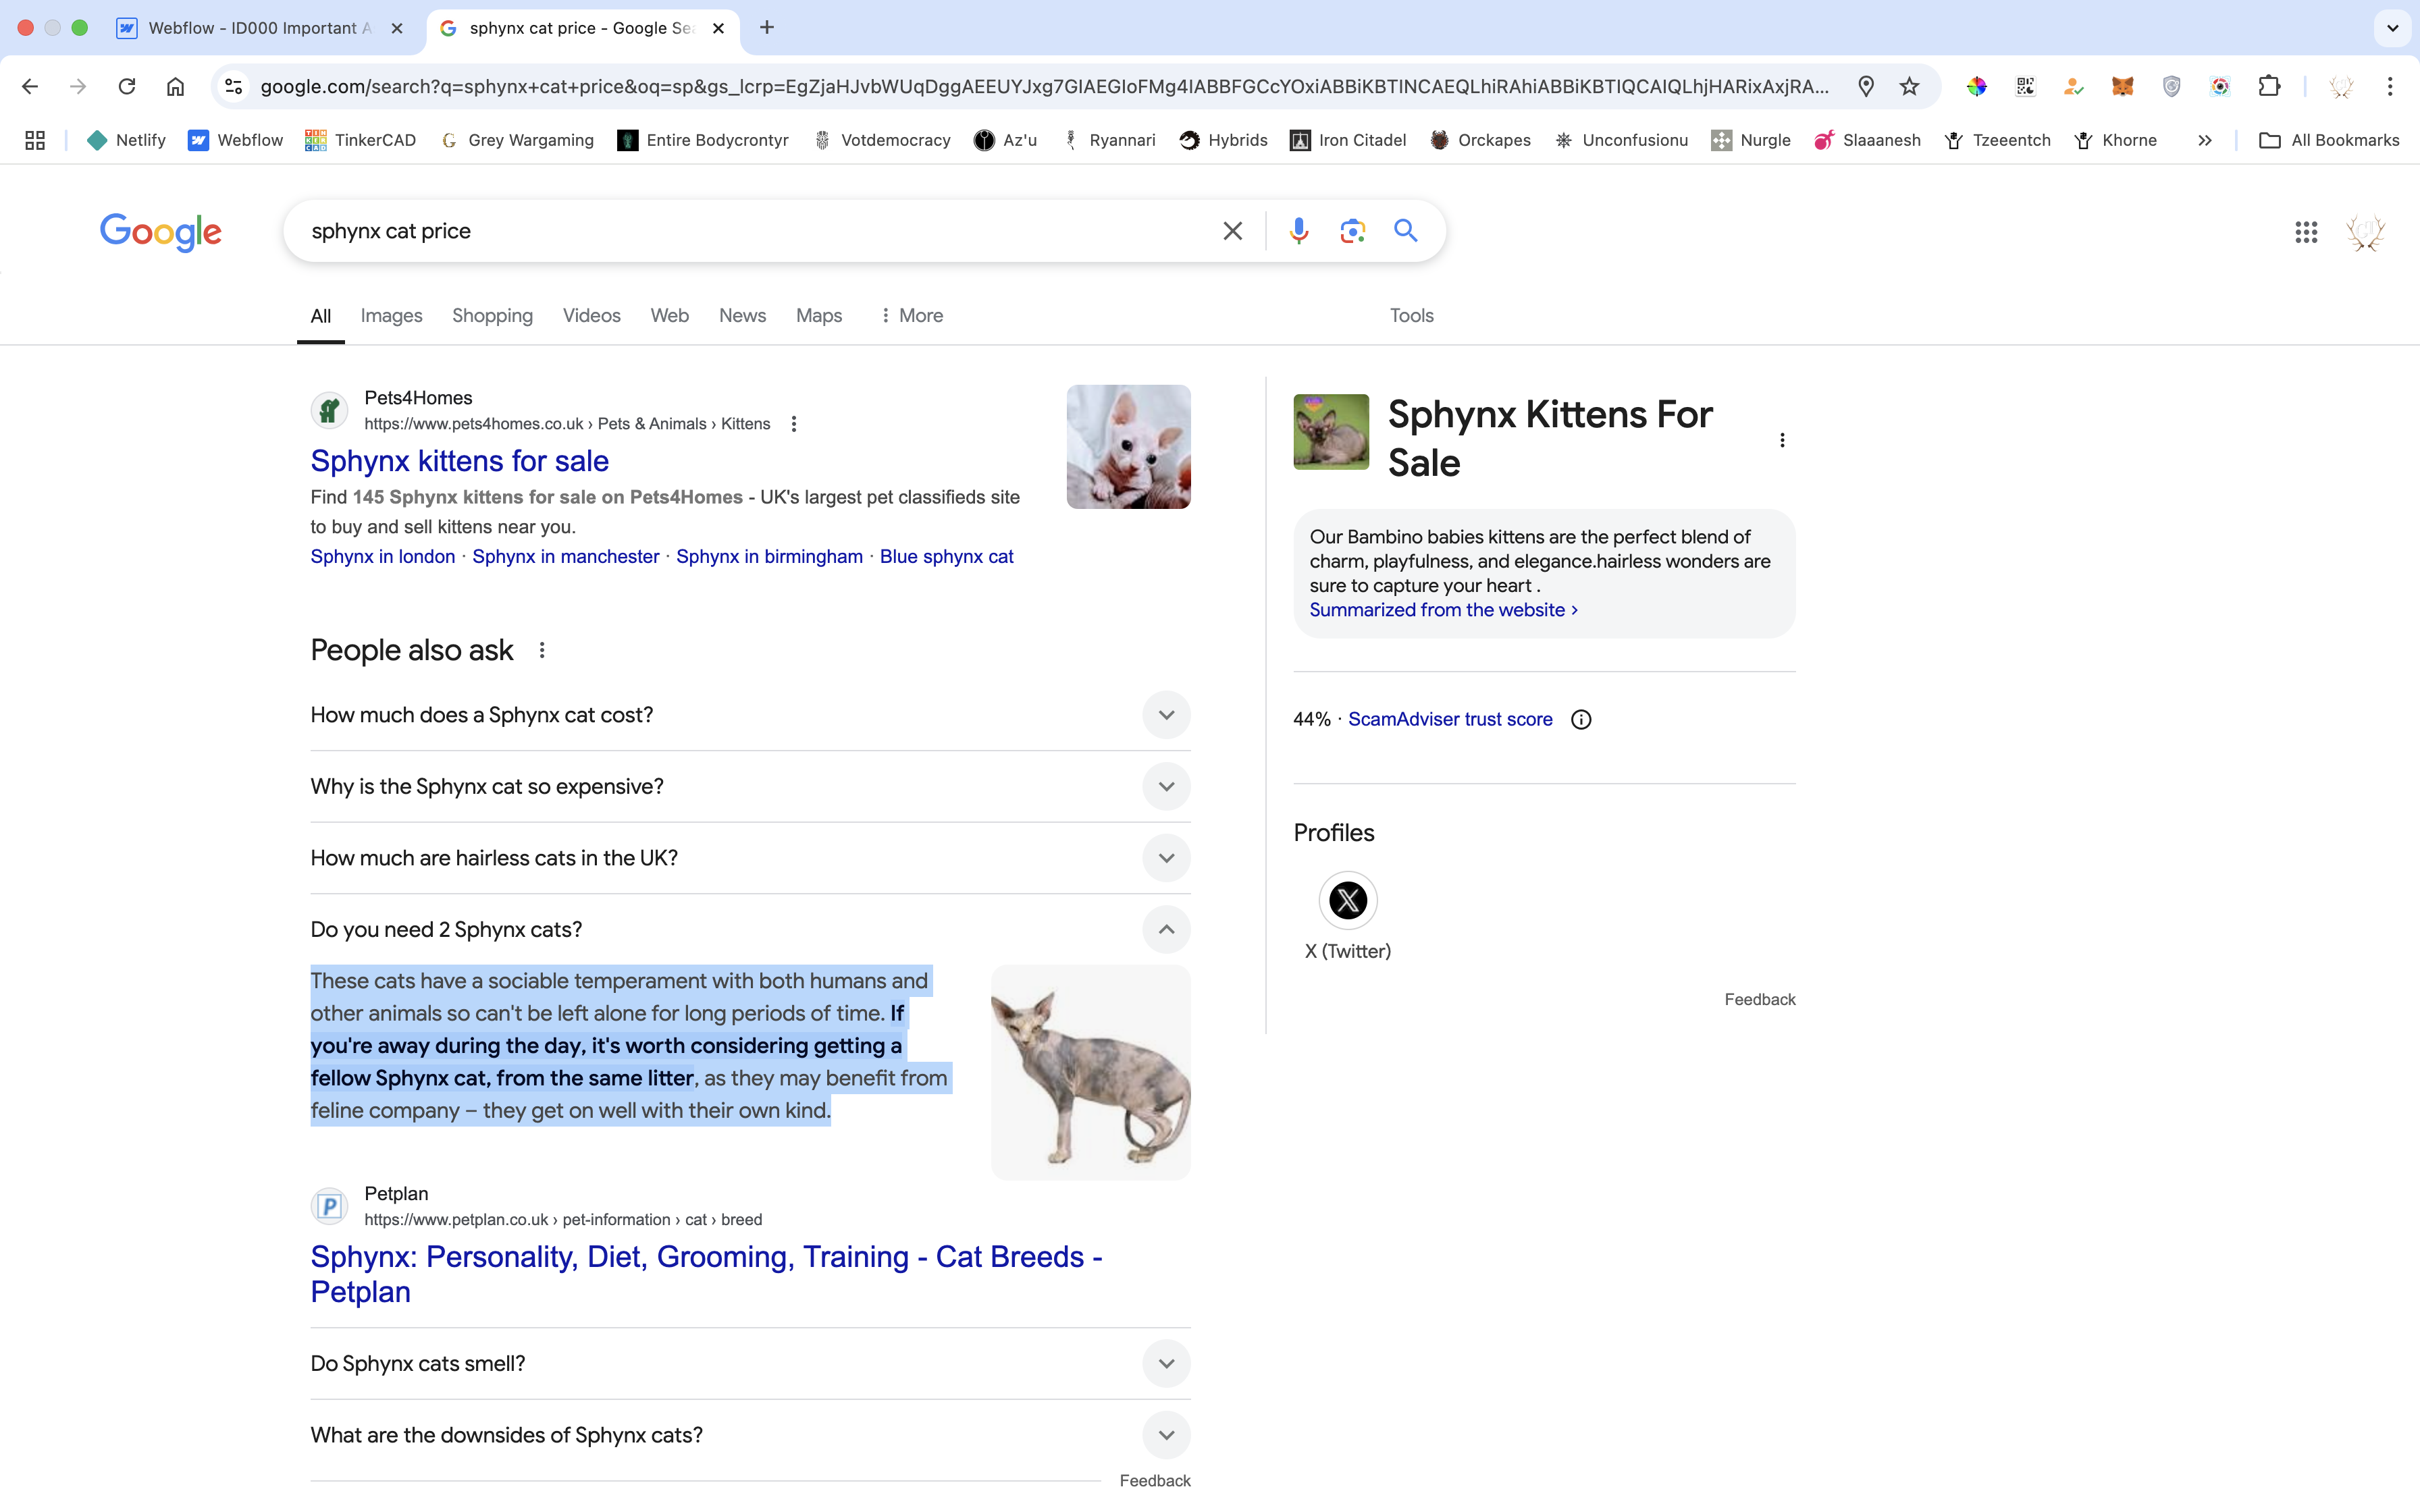Open the browser extensions puzzle icon
This screenshot has width=2420, height=1512.
coord(2269,87)
